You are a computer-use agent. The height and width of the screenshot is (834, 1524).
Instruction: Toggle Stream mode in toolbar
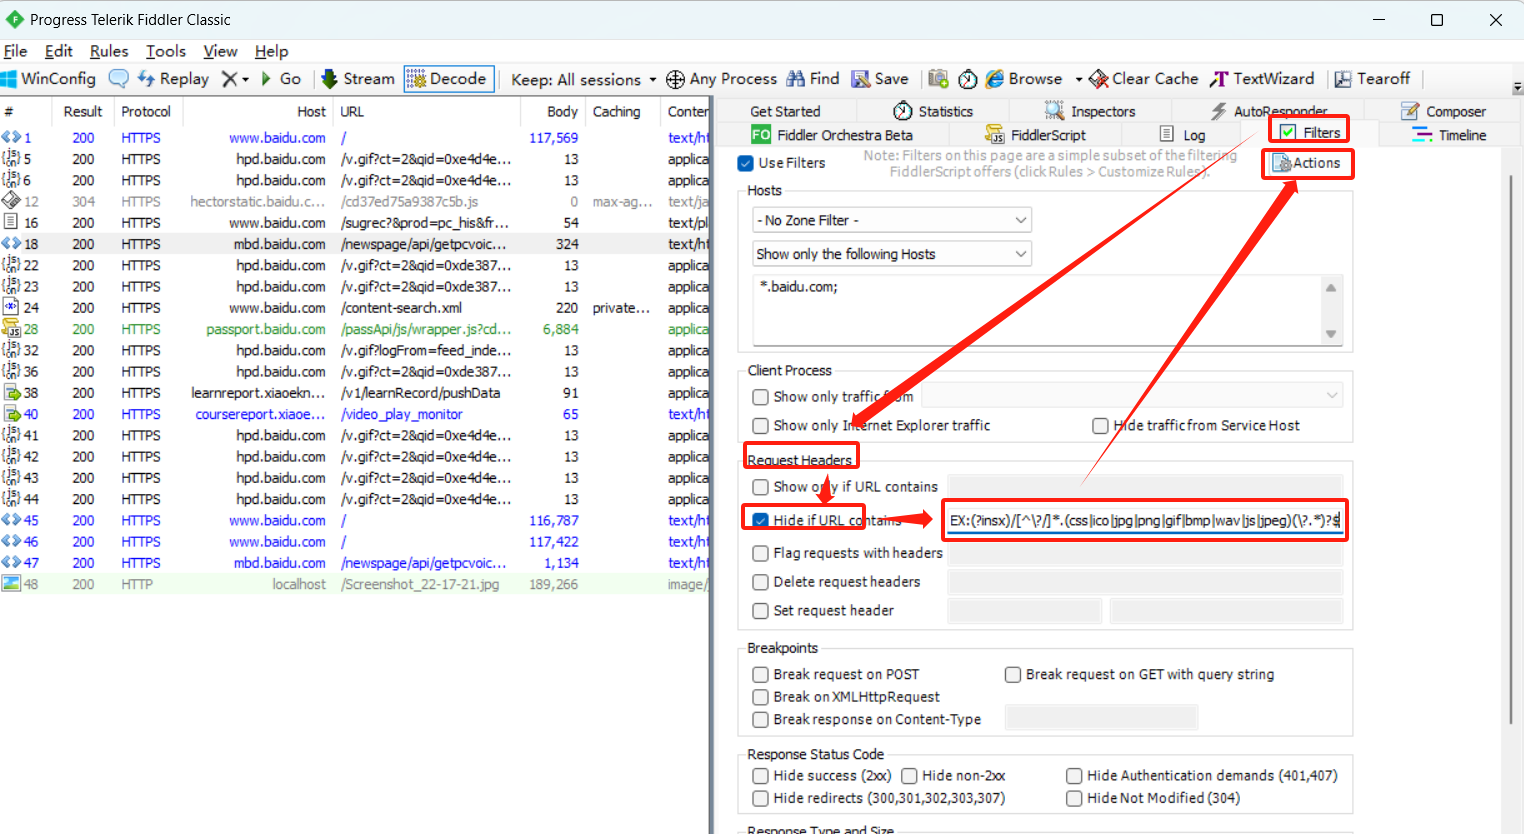358,79
